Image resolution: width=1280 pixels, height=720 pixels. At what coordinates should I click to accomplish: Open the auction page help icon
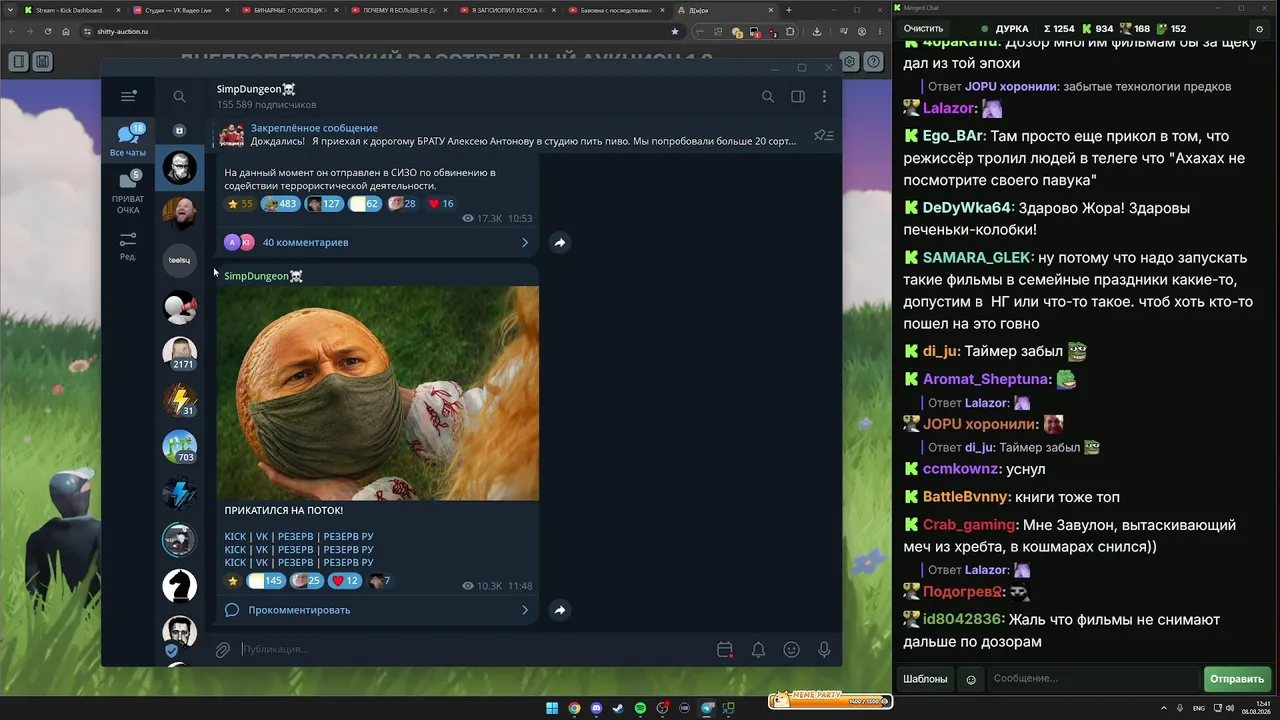pos(873,62)
